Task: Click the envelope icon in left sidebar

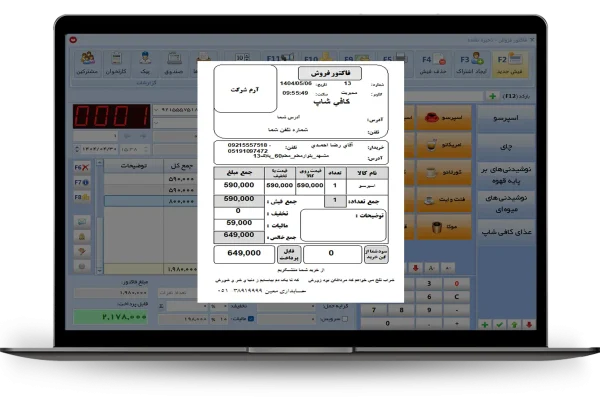Action: pos(82,221)
